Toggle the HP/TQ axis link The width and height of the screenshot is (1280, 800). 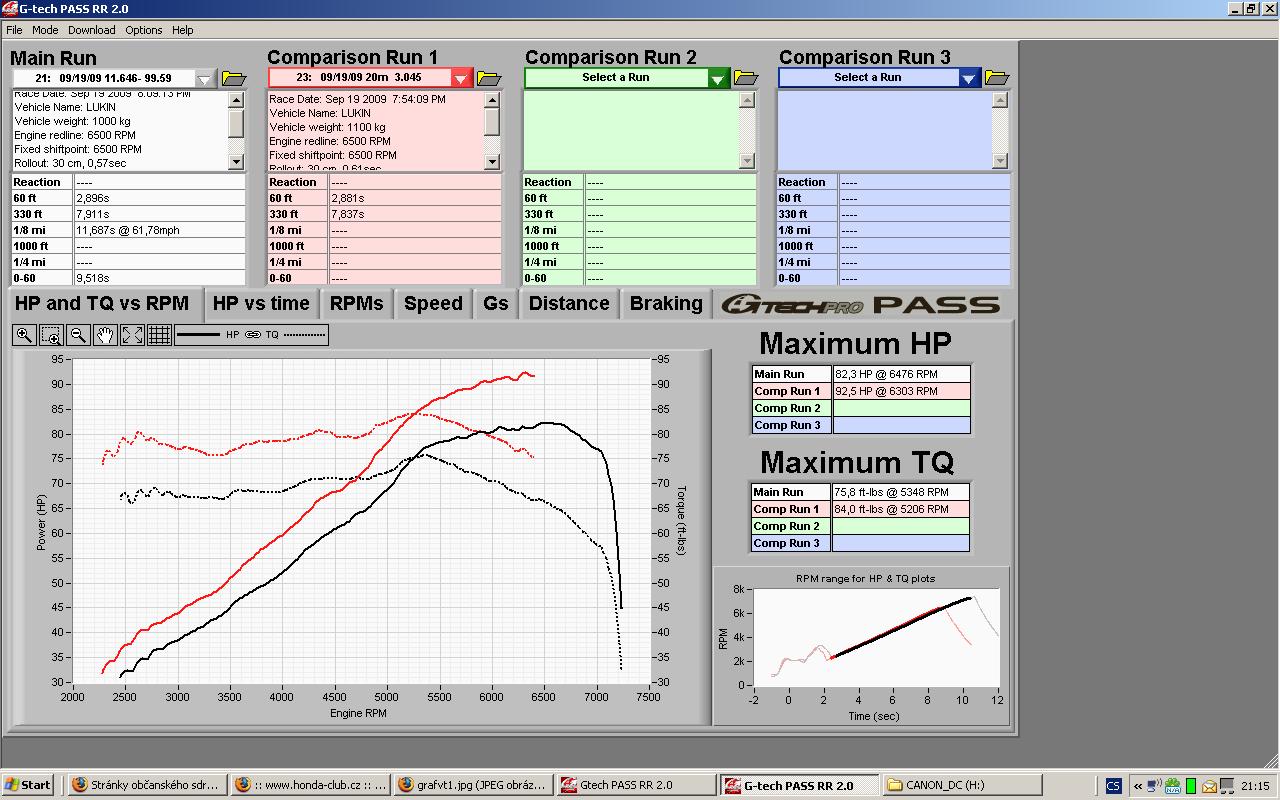[252, 336]
